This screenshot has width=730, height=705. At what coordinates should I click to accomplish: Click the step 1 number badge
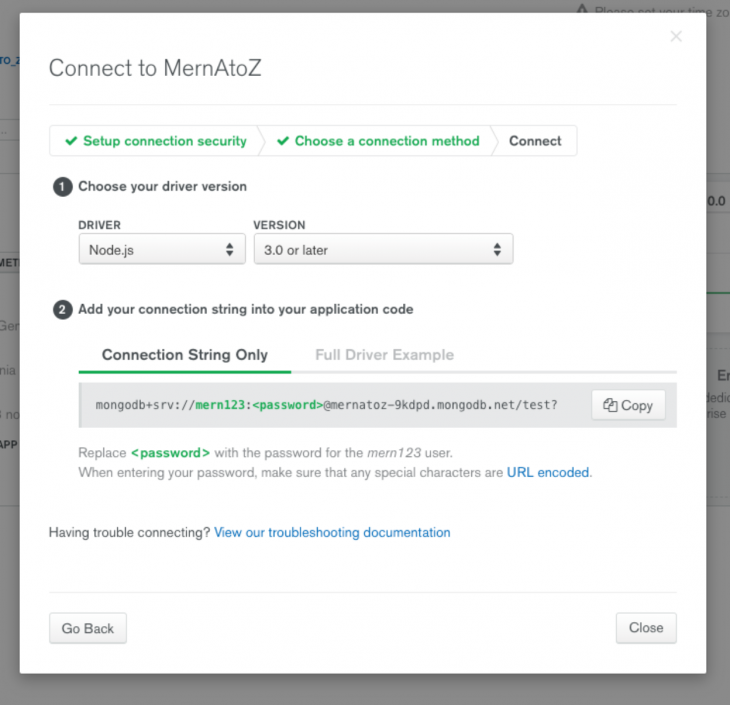tap(62, 186)
